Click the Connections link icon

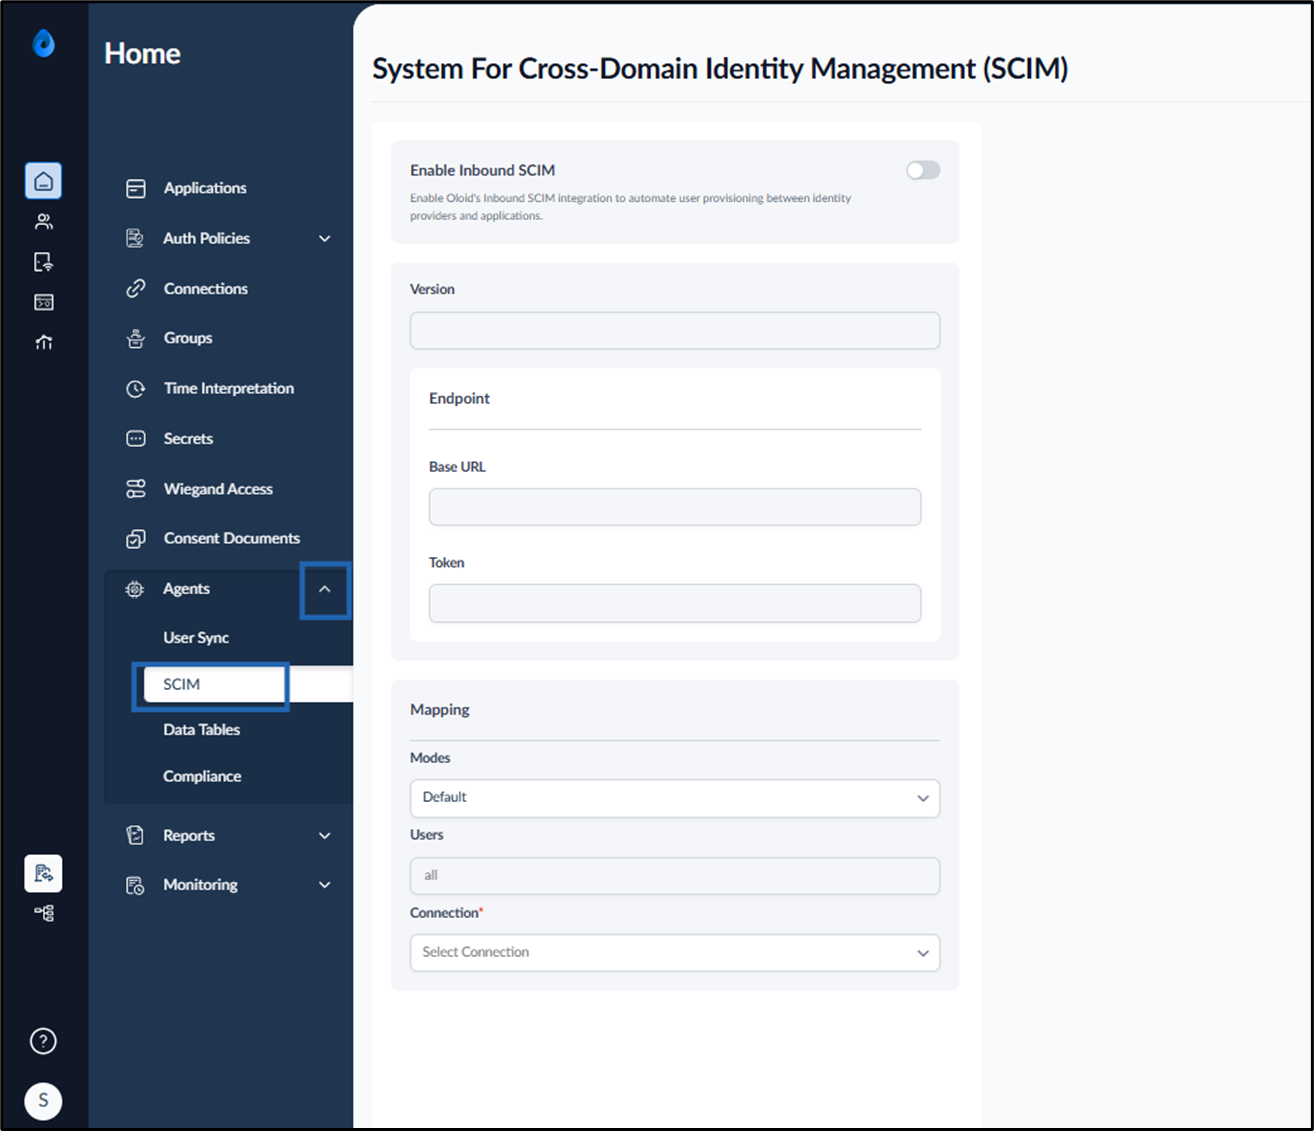pos(136,288)
